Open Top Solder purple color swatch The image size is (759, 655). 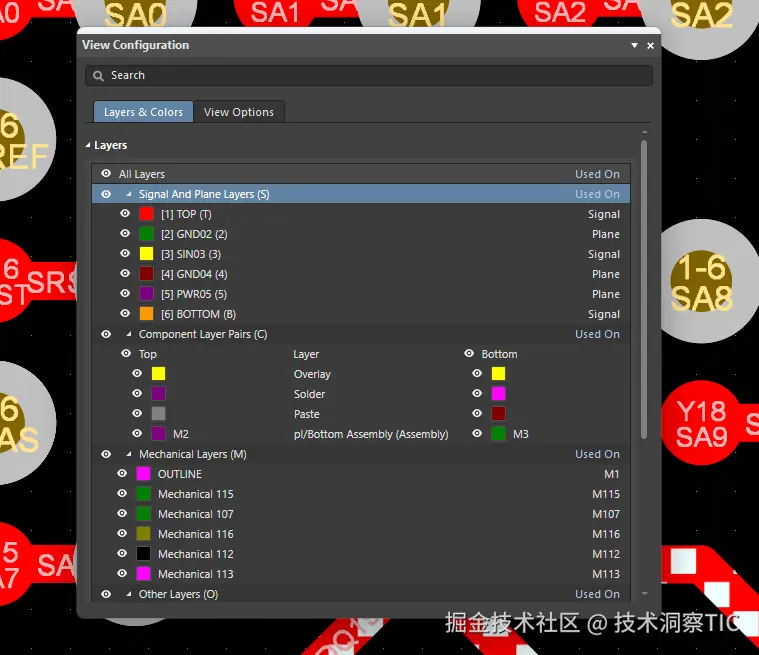pos(158,394)
